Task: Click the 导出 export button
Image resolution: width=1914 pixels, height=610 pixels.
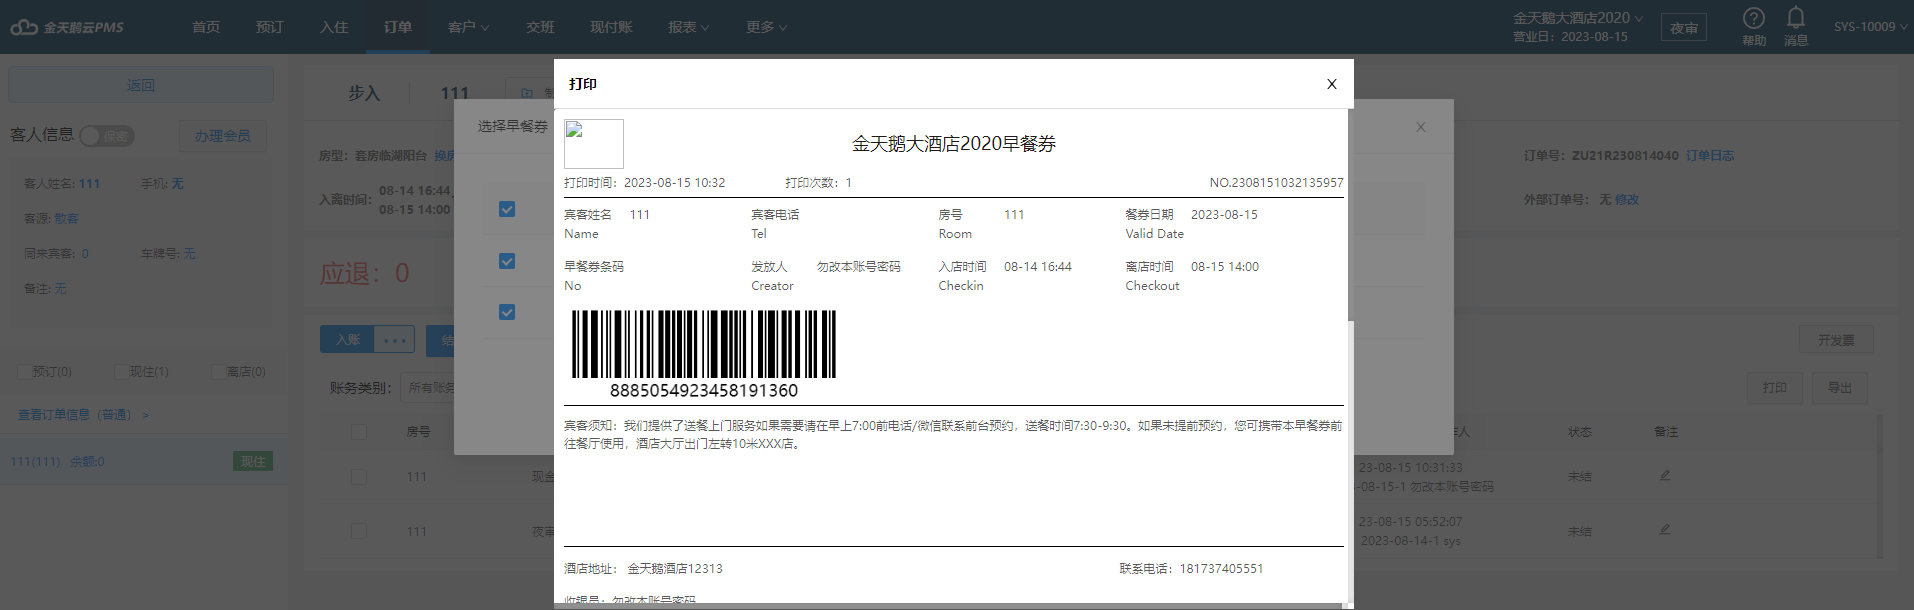Action: coord(1840,388)
